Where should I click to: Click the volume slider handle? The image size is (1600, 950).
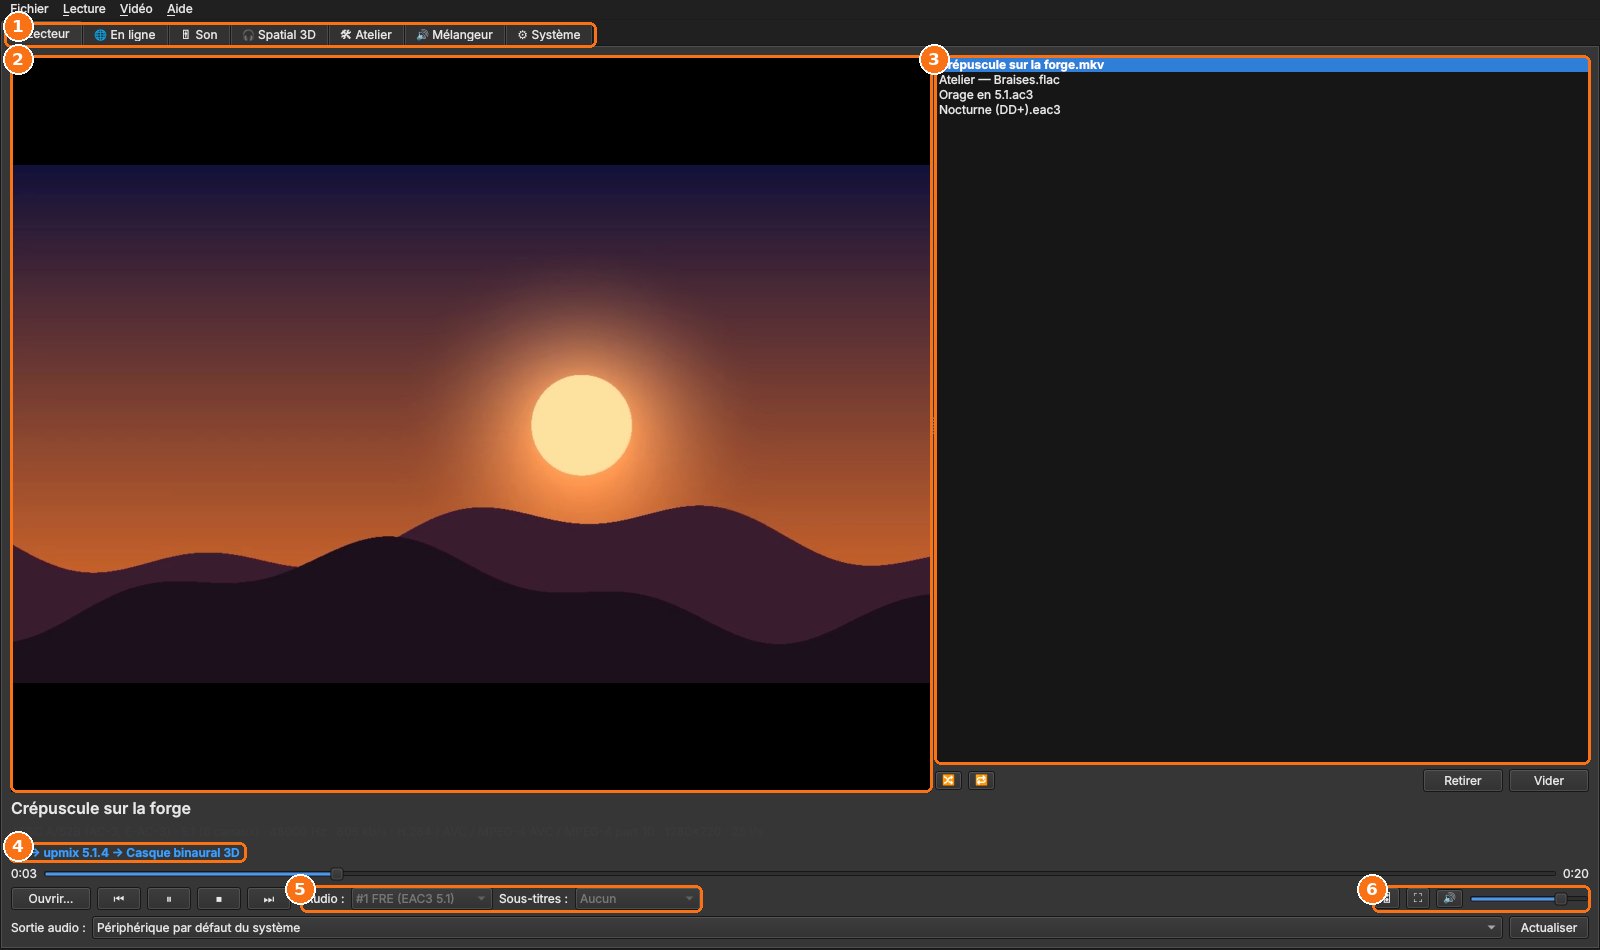(1561, 899)
